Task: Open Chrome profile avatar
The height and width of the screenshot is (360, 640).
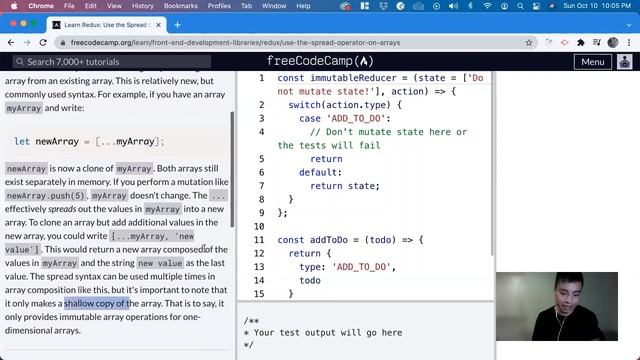Action: (613, 42)
